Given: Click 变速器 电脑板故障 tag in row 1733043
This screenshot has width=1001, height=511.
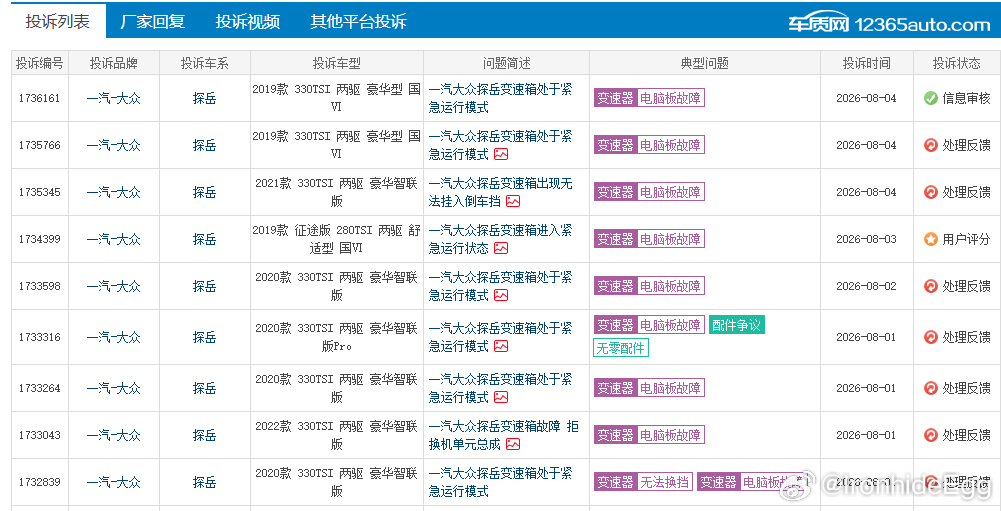Looking at the screenshot, I should coord(649,435).
